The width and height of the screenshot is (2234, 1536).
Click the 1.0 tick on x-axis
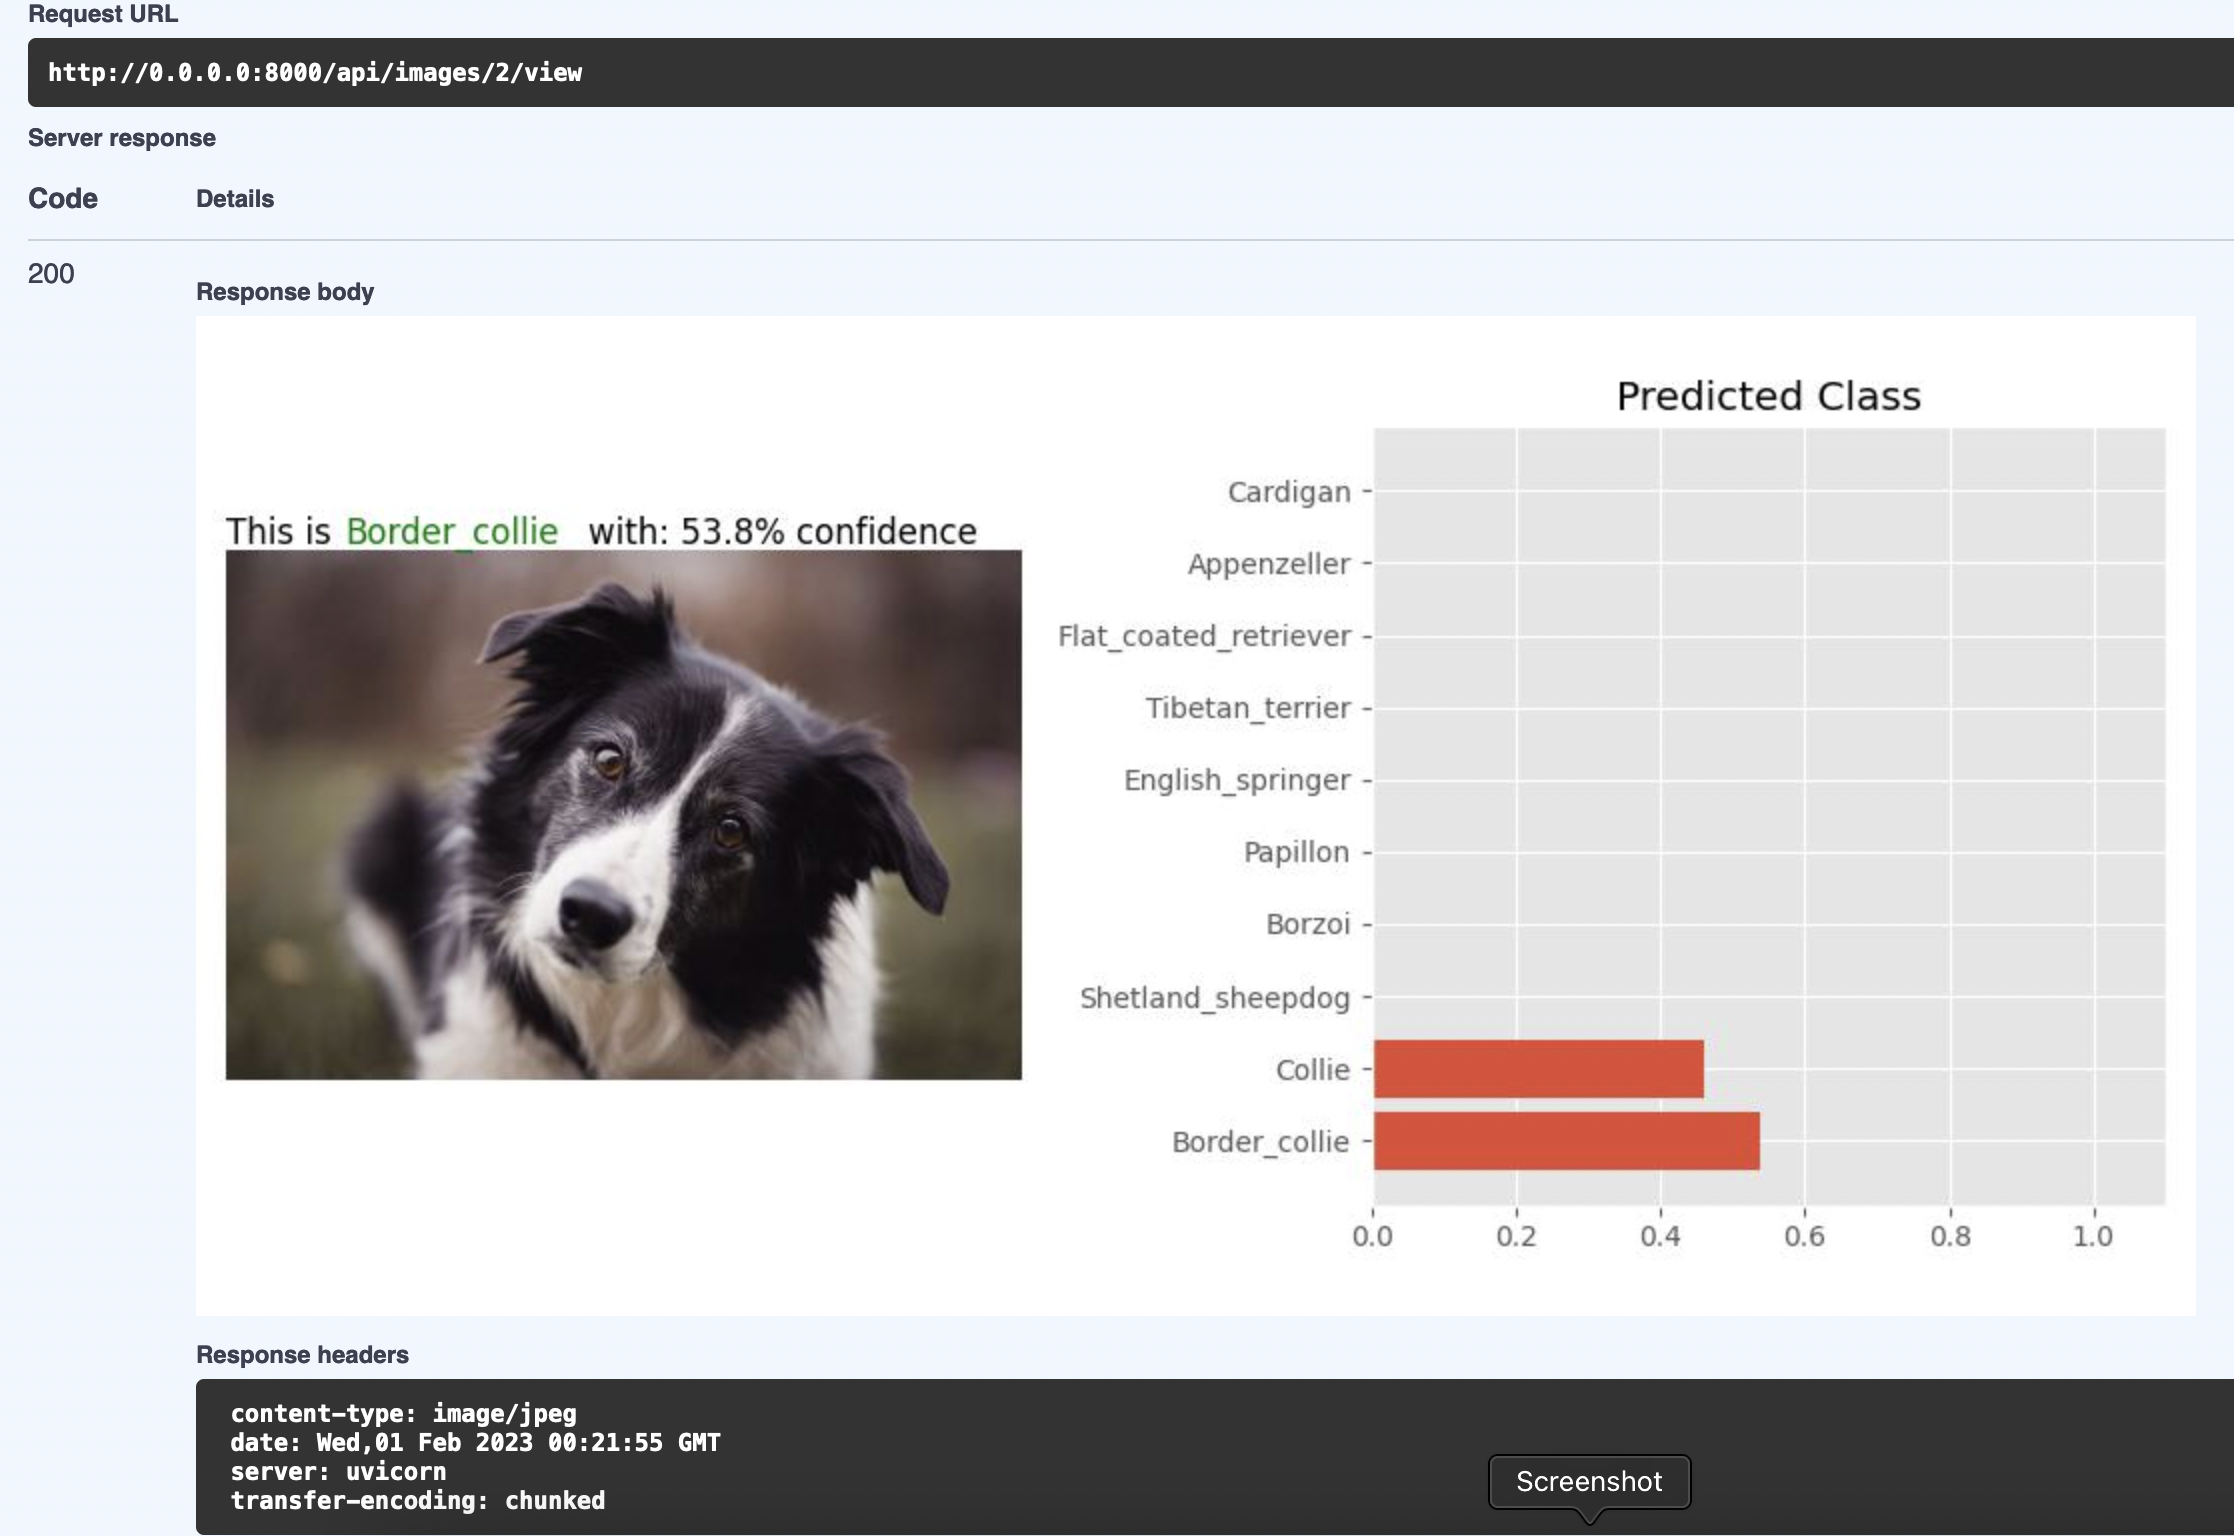pyautogui.click(x=2092, y=1236)
